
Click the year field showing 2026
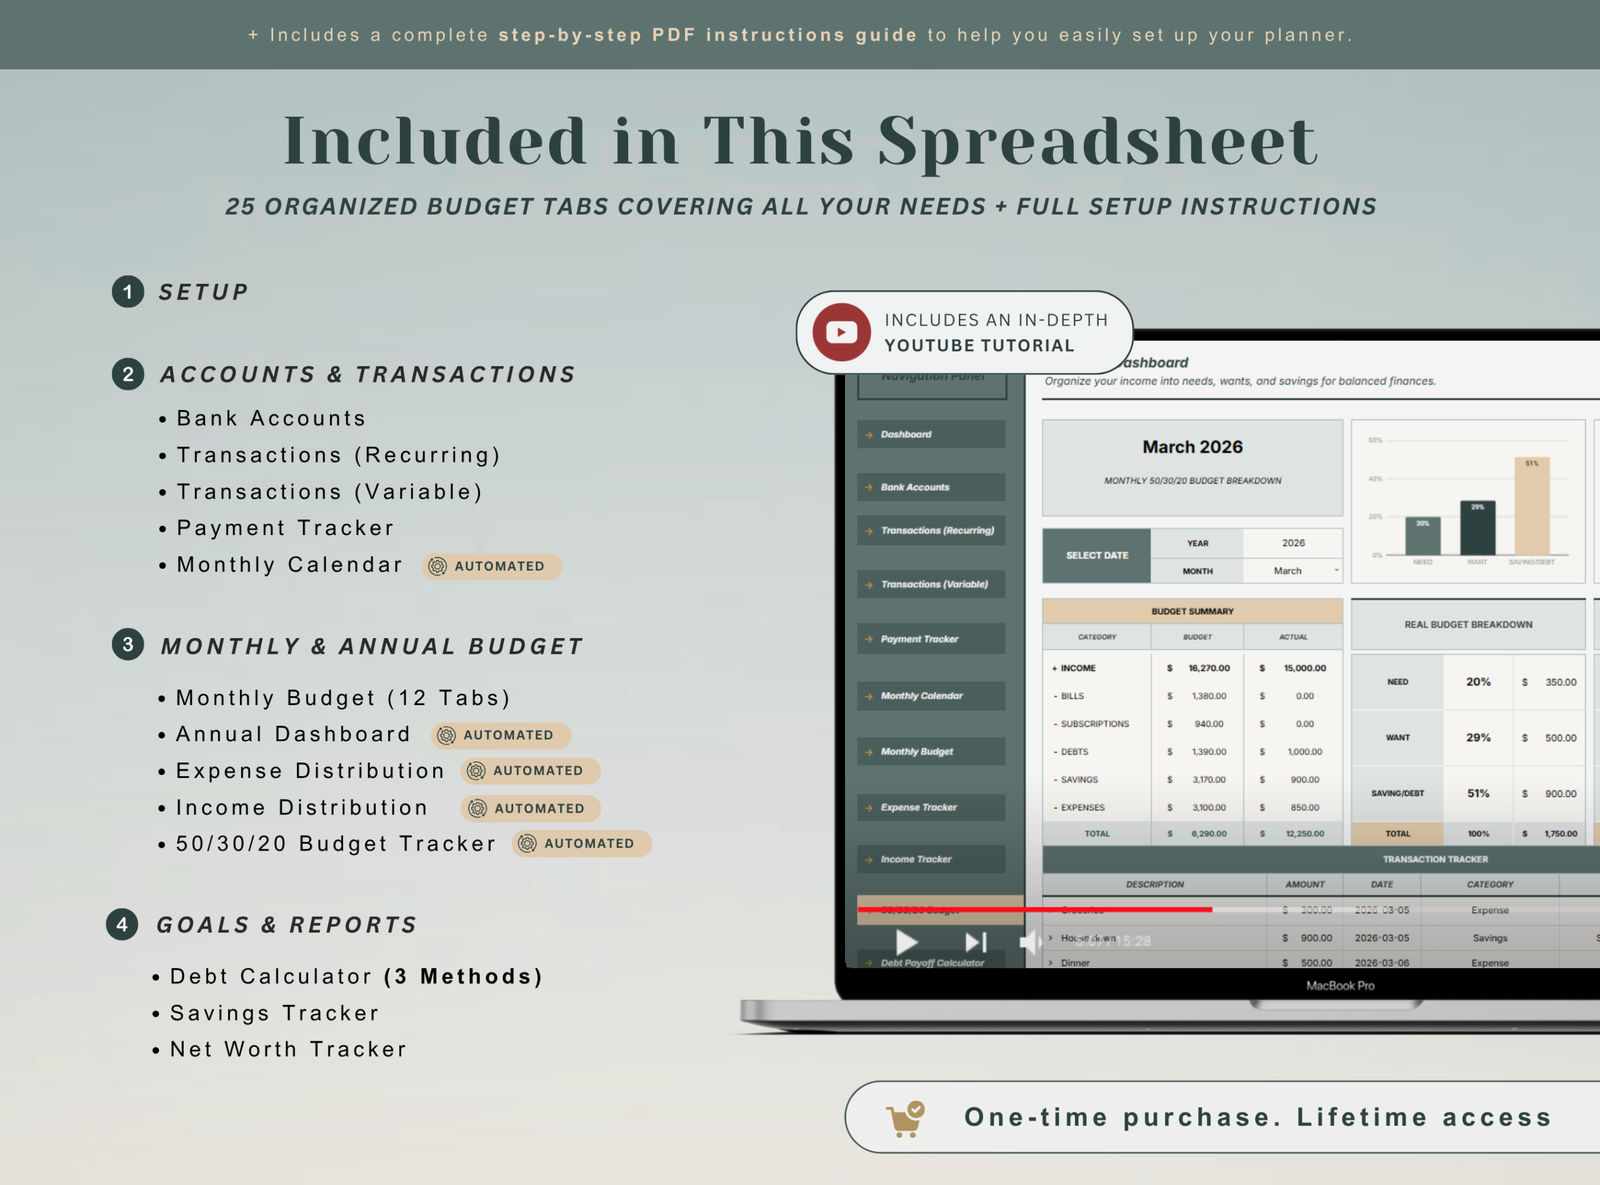point(1292,543)
